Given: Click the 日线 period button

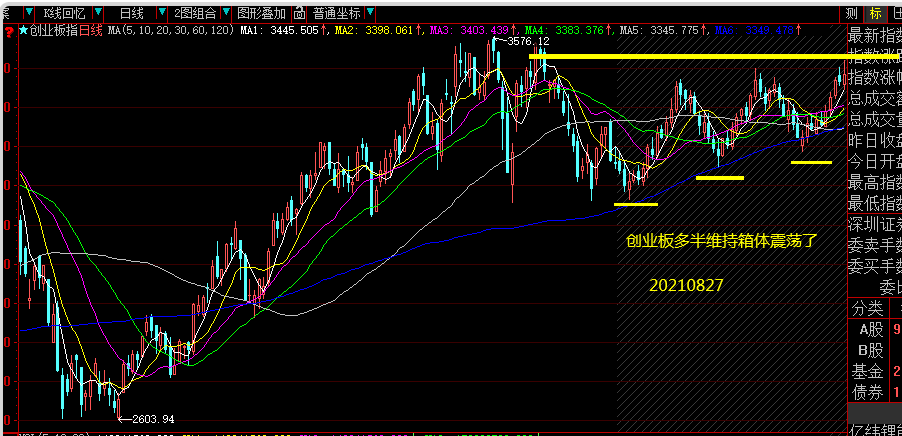Looking at the screenshot, I should tap(132, 12).
